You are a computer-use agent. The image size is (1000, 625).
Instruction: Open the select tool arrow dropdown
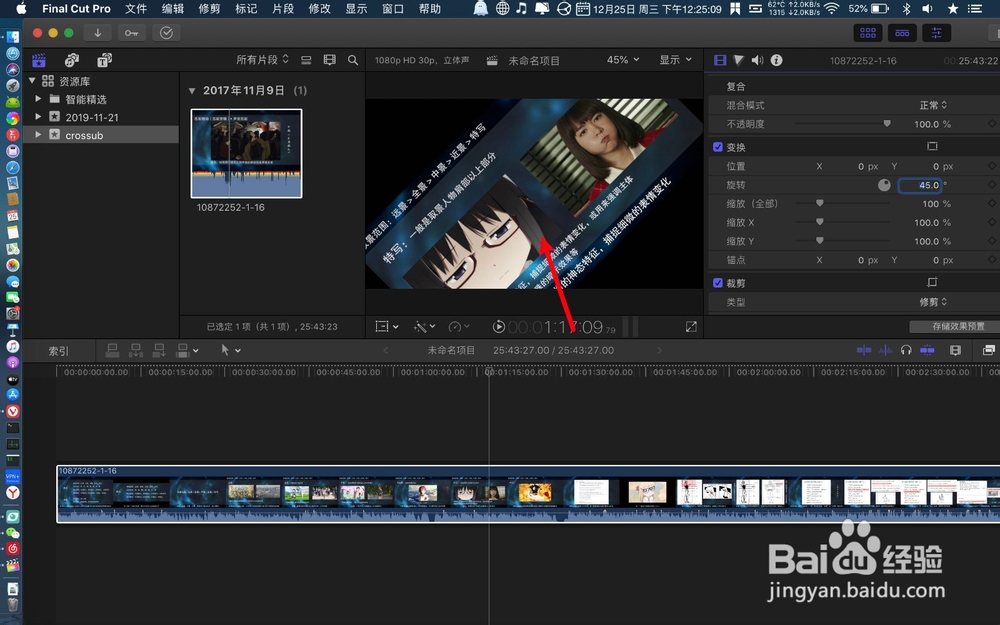point(230,350)
